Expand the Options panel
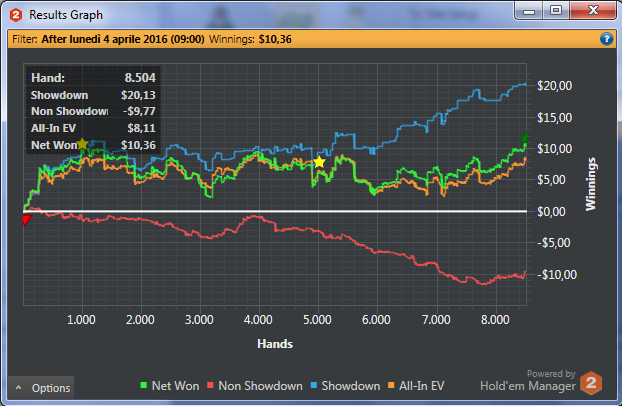Viewport: 622px width, 406px height. click(41, 388)
